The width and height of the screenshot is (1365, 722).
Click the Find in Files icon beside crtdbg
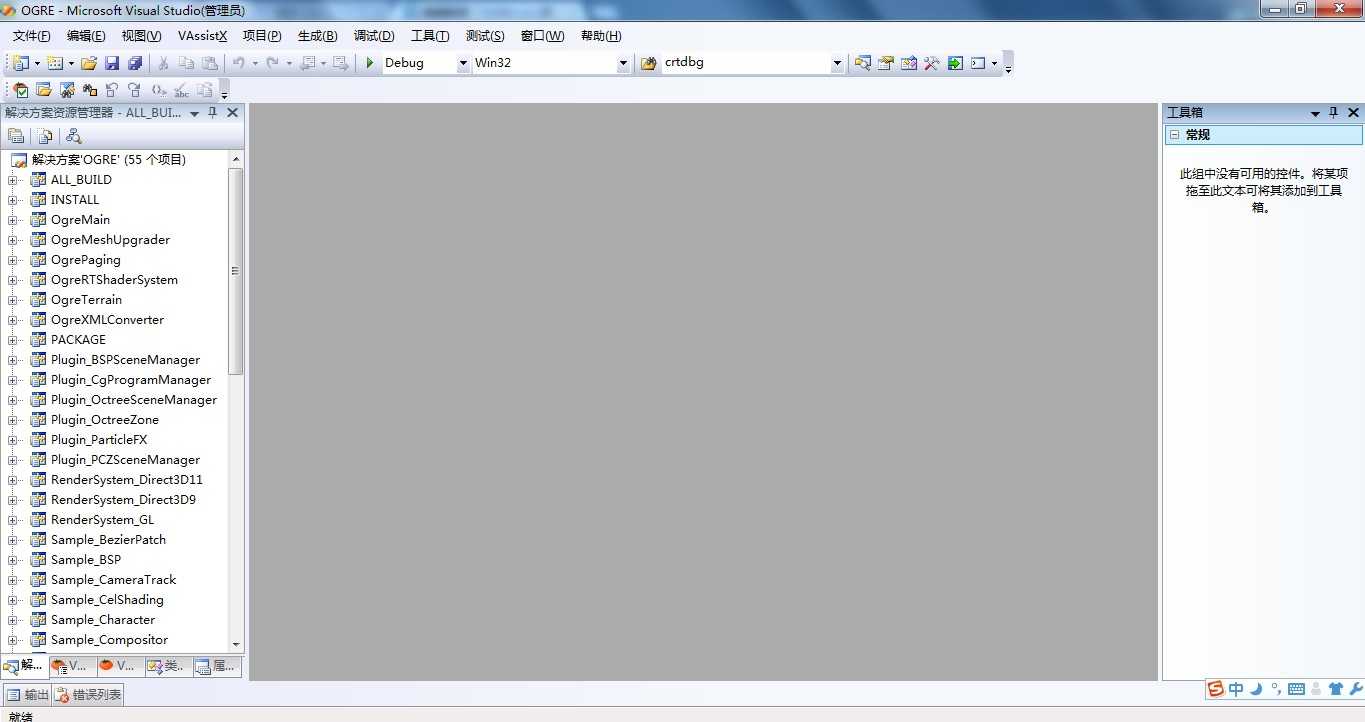coord(648,63)
